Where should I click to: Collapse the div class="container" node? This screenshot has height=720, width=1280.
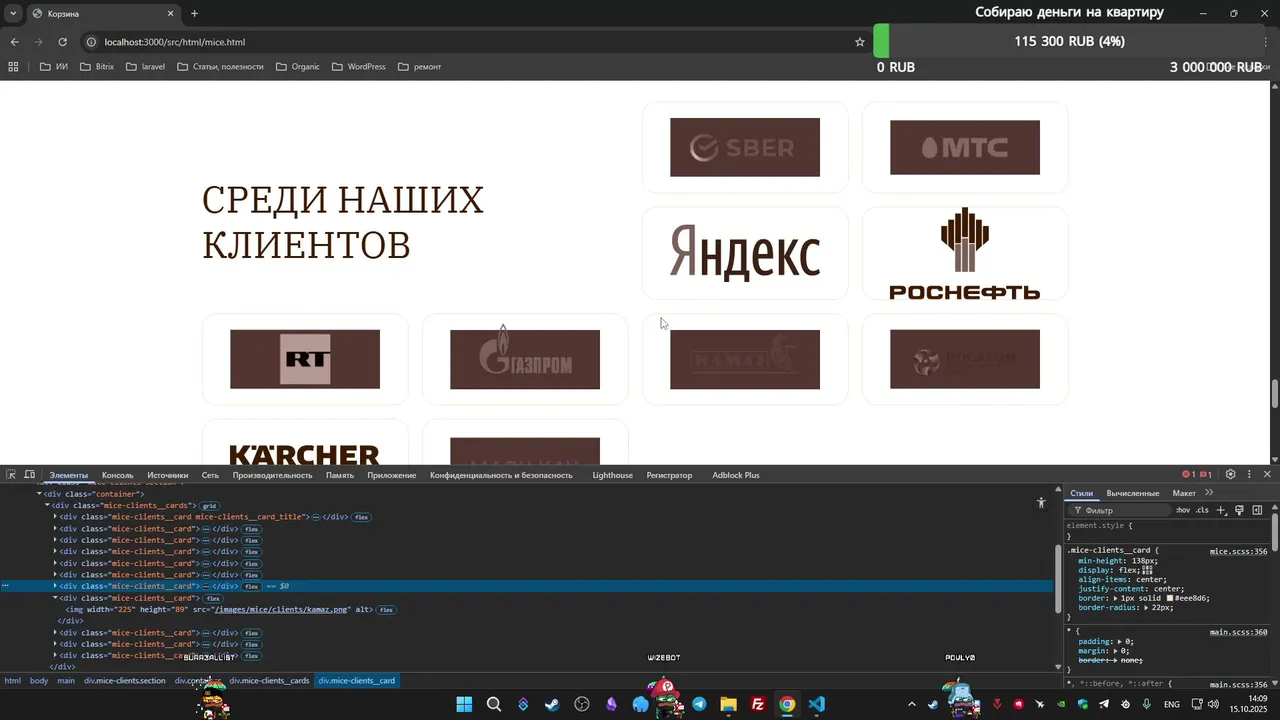coord(40,494)
